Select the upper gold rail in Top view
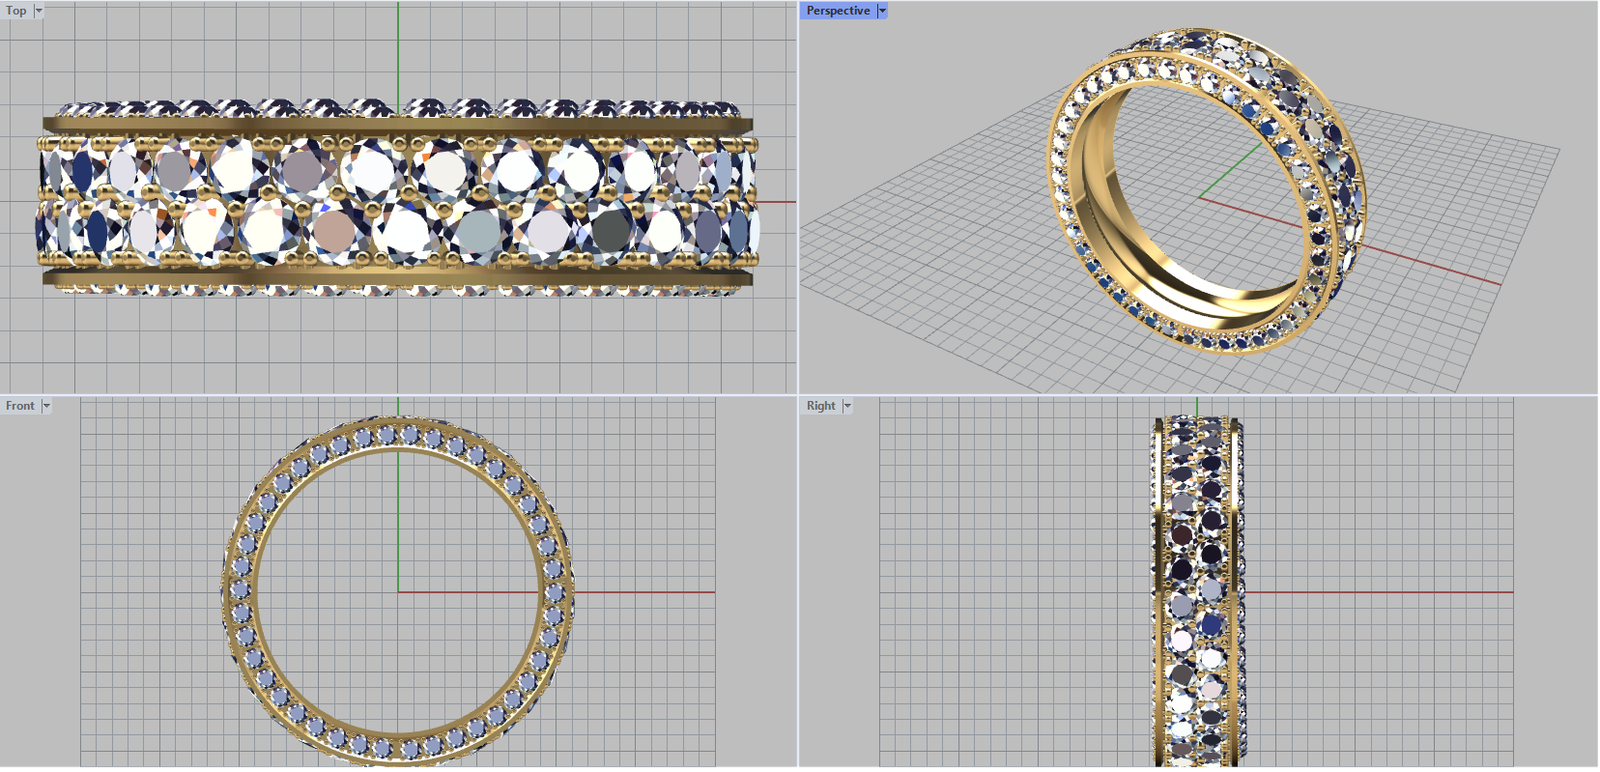The width and height of the screenshot is (1600, 772). tap(400, 124)
